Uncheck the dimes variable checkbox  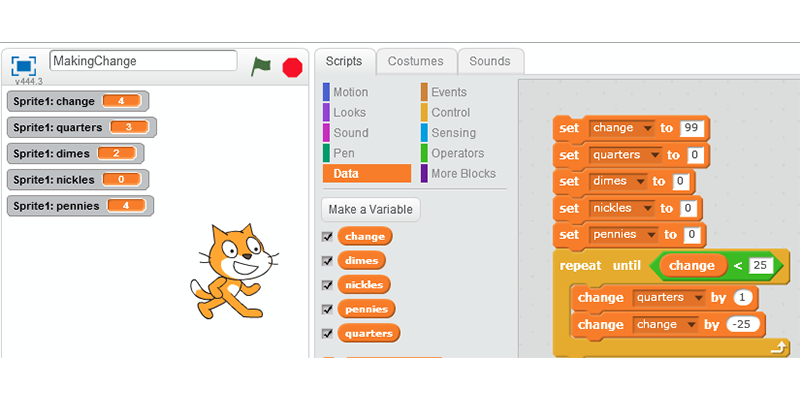click(x=327, y=261)
